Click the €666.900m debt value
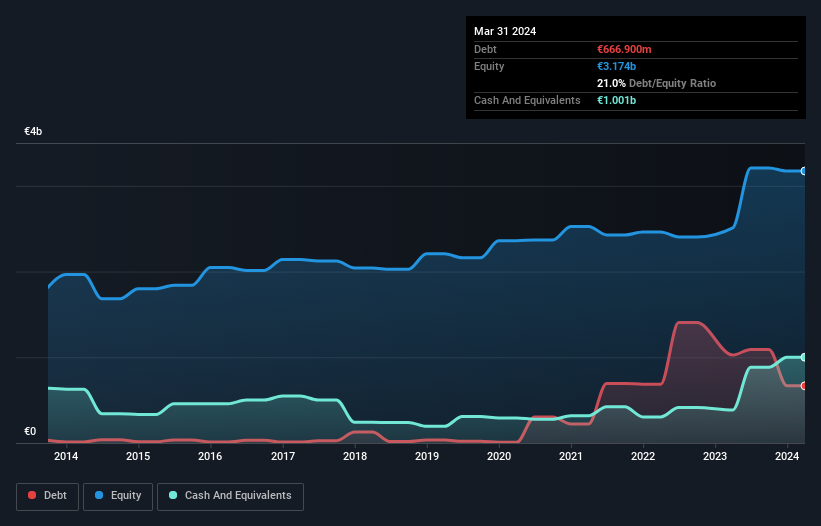The image size is (821, 526). [624, 49]
